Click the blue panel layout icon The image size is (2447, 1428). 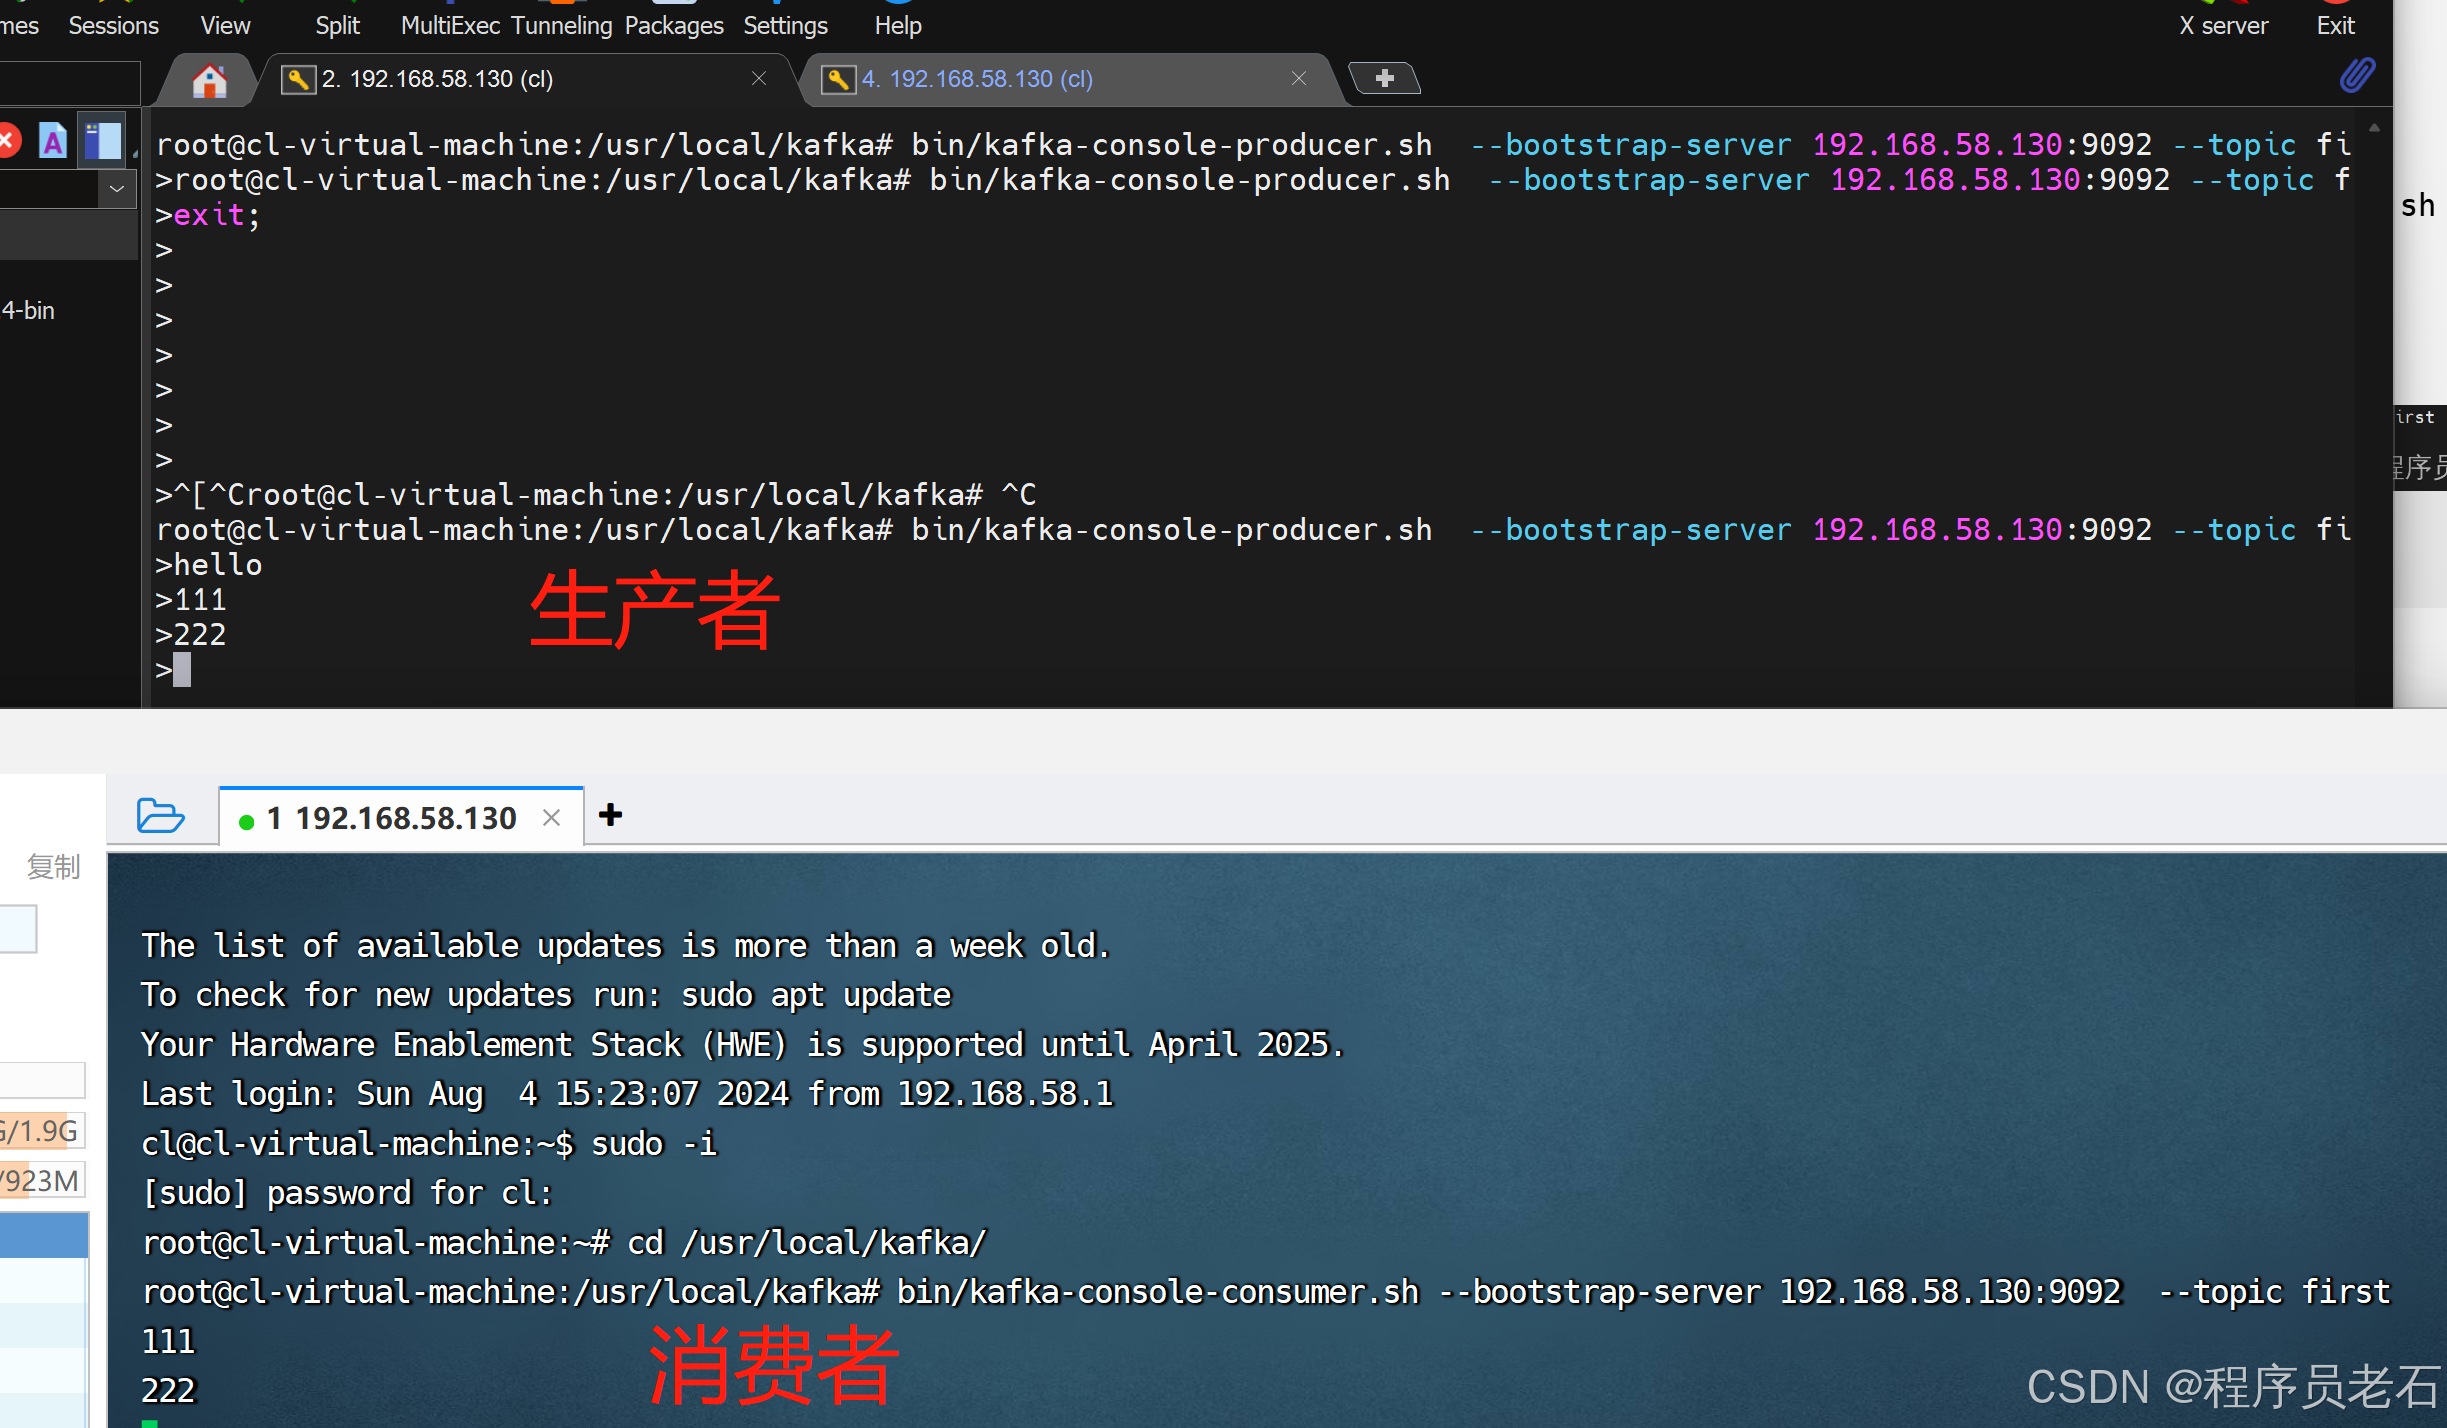[x=102, y=141]
